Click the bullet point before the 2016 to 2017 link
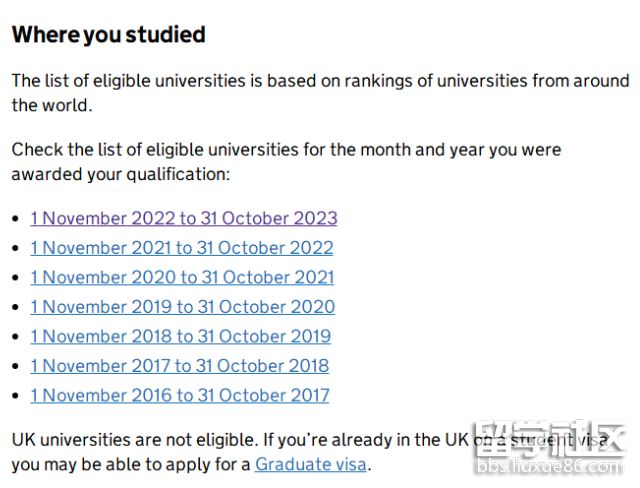 (x=16, y=396)
